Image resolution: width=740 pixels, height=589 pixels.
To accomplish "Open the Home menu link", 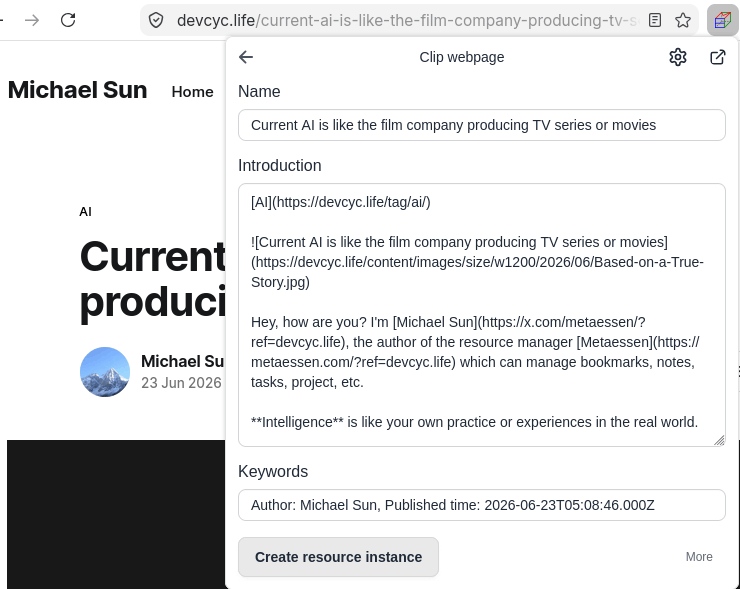I will pos(193,92).
